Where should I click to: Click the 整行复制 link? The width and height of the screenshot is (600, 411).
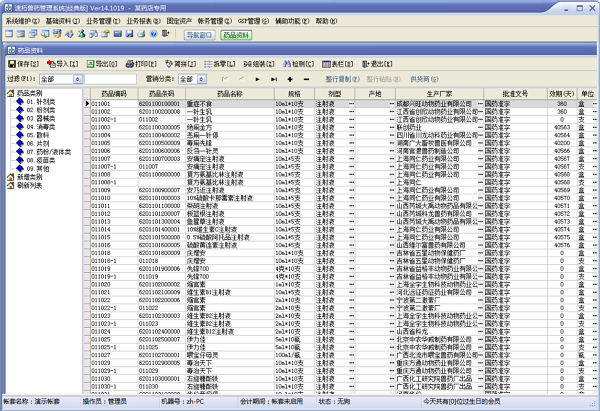tap(342, 79)
